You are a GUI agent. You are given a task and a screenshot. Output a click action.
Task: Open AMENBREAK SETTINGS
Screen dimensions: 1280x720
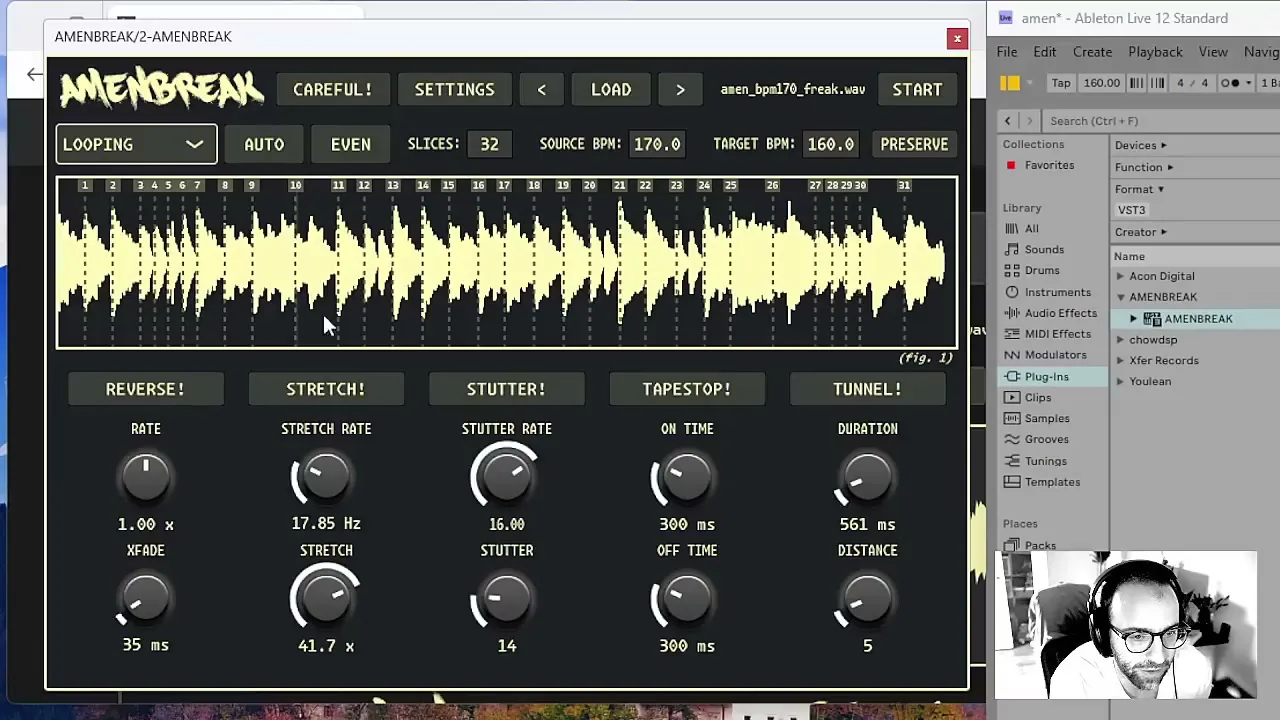click(x=454, y=90)
